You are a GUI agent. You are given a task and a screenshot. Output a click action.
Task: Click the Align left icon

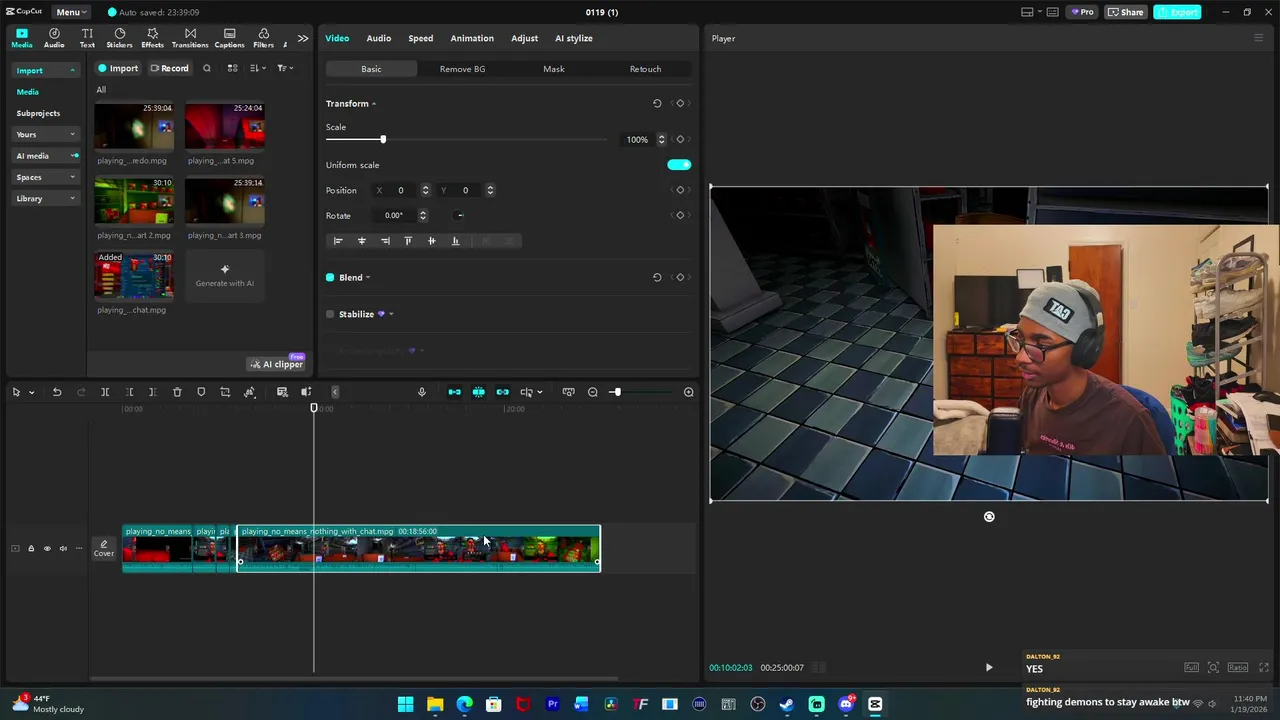tap(338, 240)
